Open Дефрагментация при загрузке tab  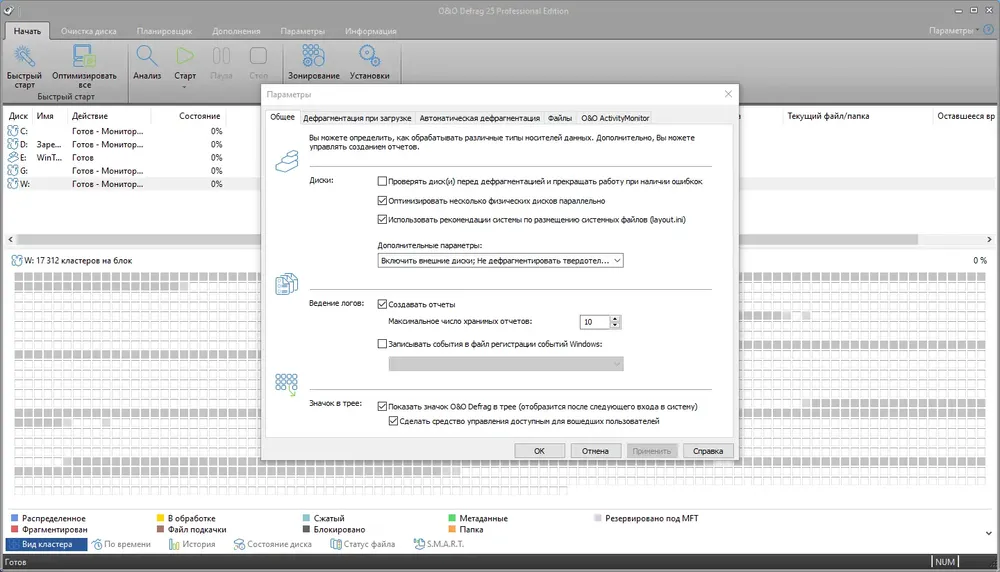(x=357, y=118)
